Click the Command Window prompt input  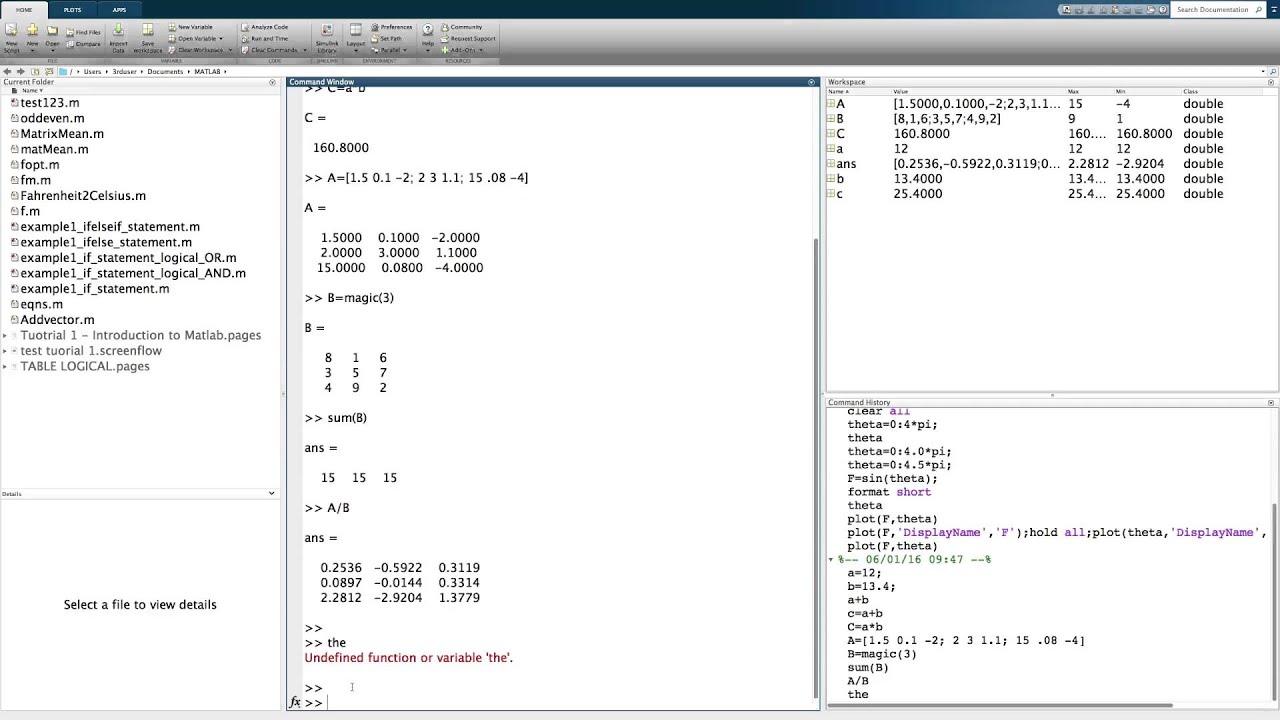[x=568, y=703]
